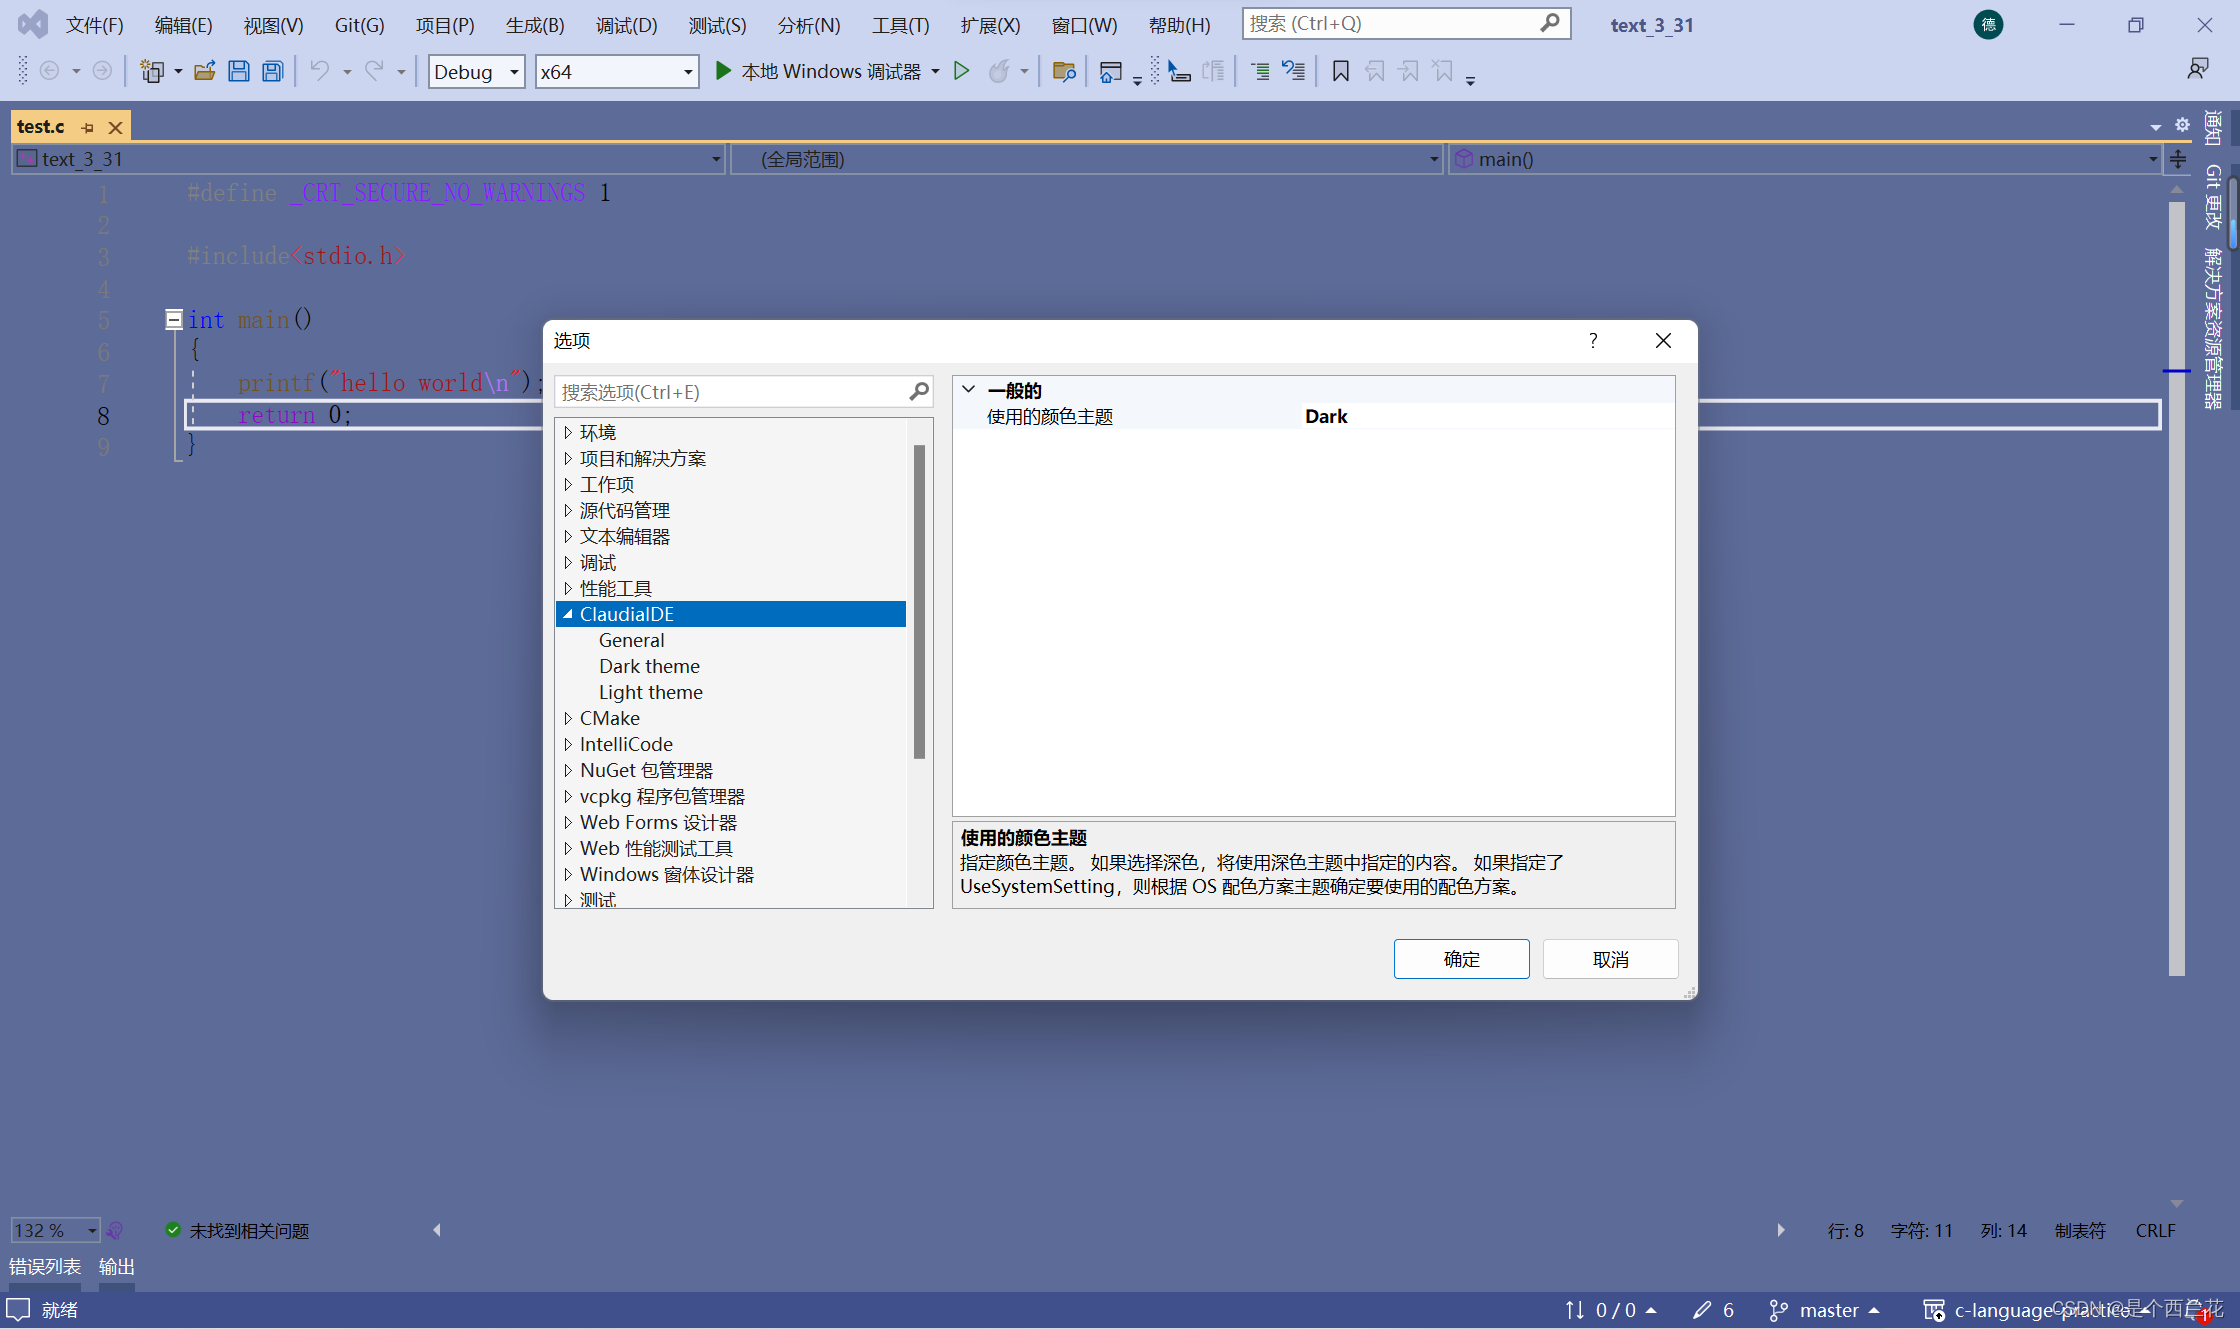Viewport: 2240px width, 1329px height.
Task: Expand the 文本编辑器 options node
Action: click(x=568, y=537)
